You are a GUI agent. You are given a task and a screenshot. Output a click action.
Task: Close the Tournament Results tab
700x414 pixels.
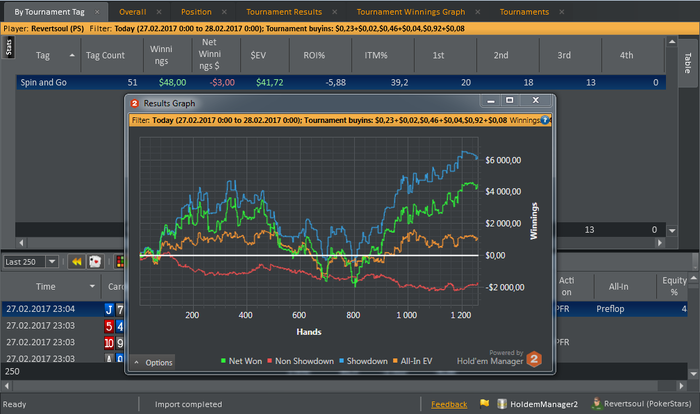[335, 12]
